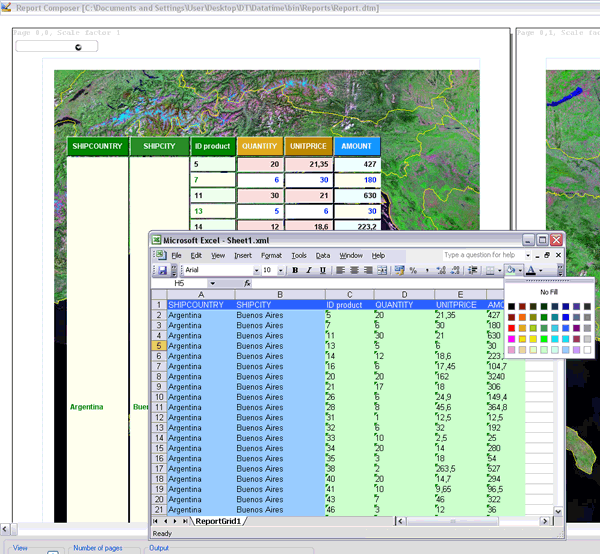Click the SHIPCOUNTRY header in the report
This screenshot has width=600, height=554.
pyautogui.click(x=97, y=146)
